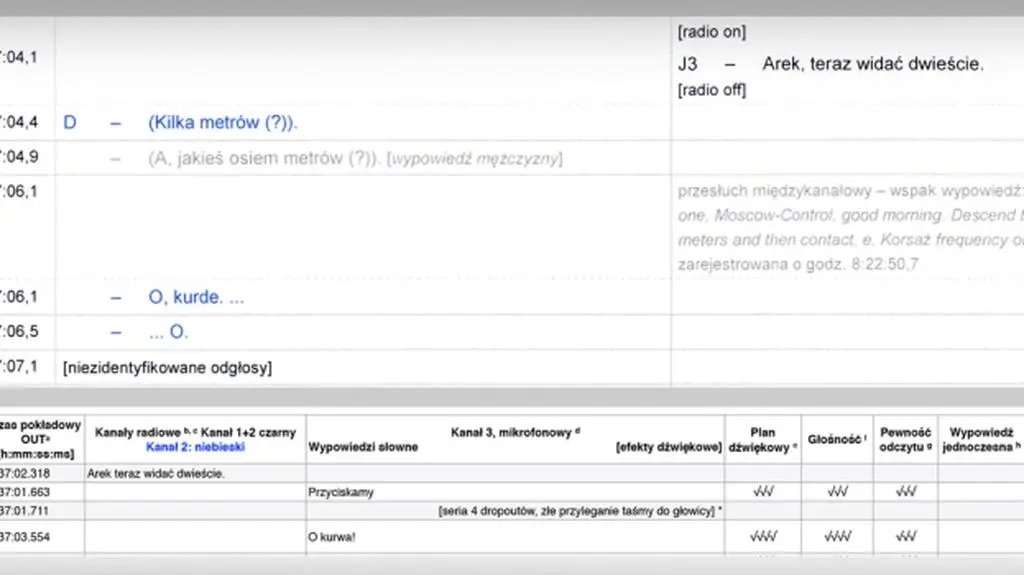Click gray text 'zarejestrowana o godz. 8:22:50,7'
Screen dimensions: 1024x575
798,265
